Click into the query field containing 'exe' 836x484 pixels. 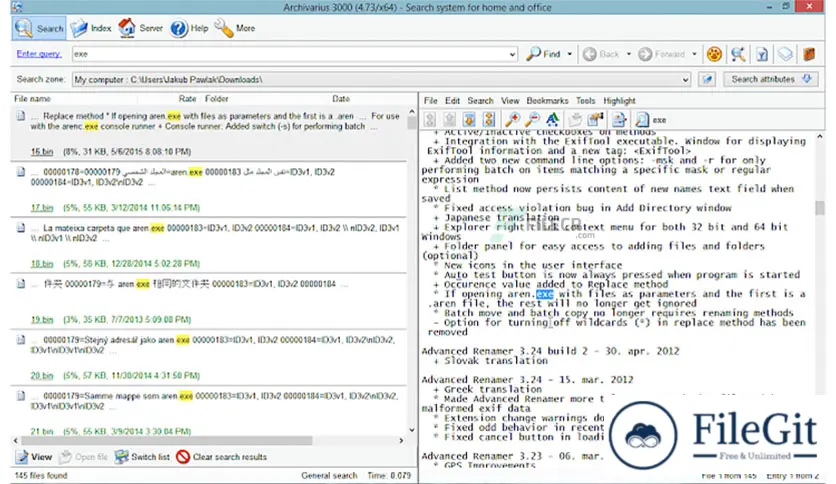point(290,54)
